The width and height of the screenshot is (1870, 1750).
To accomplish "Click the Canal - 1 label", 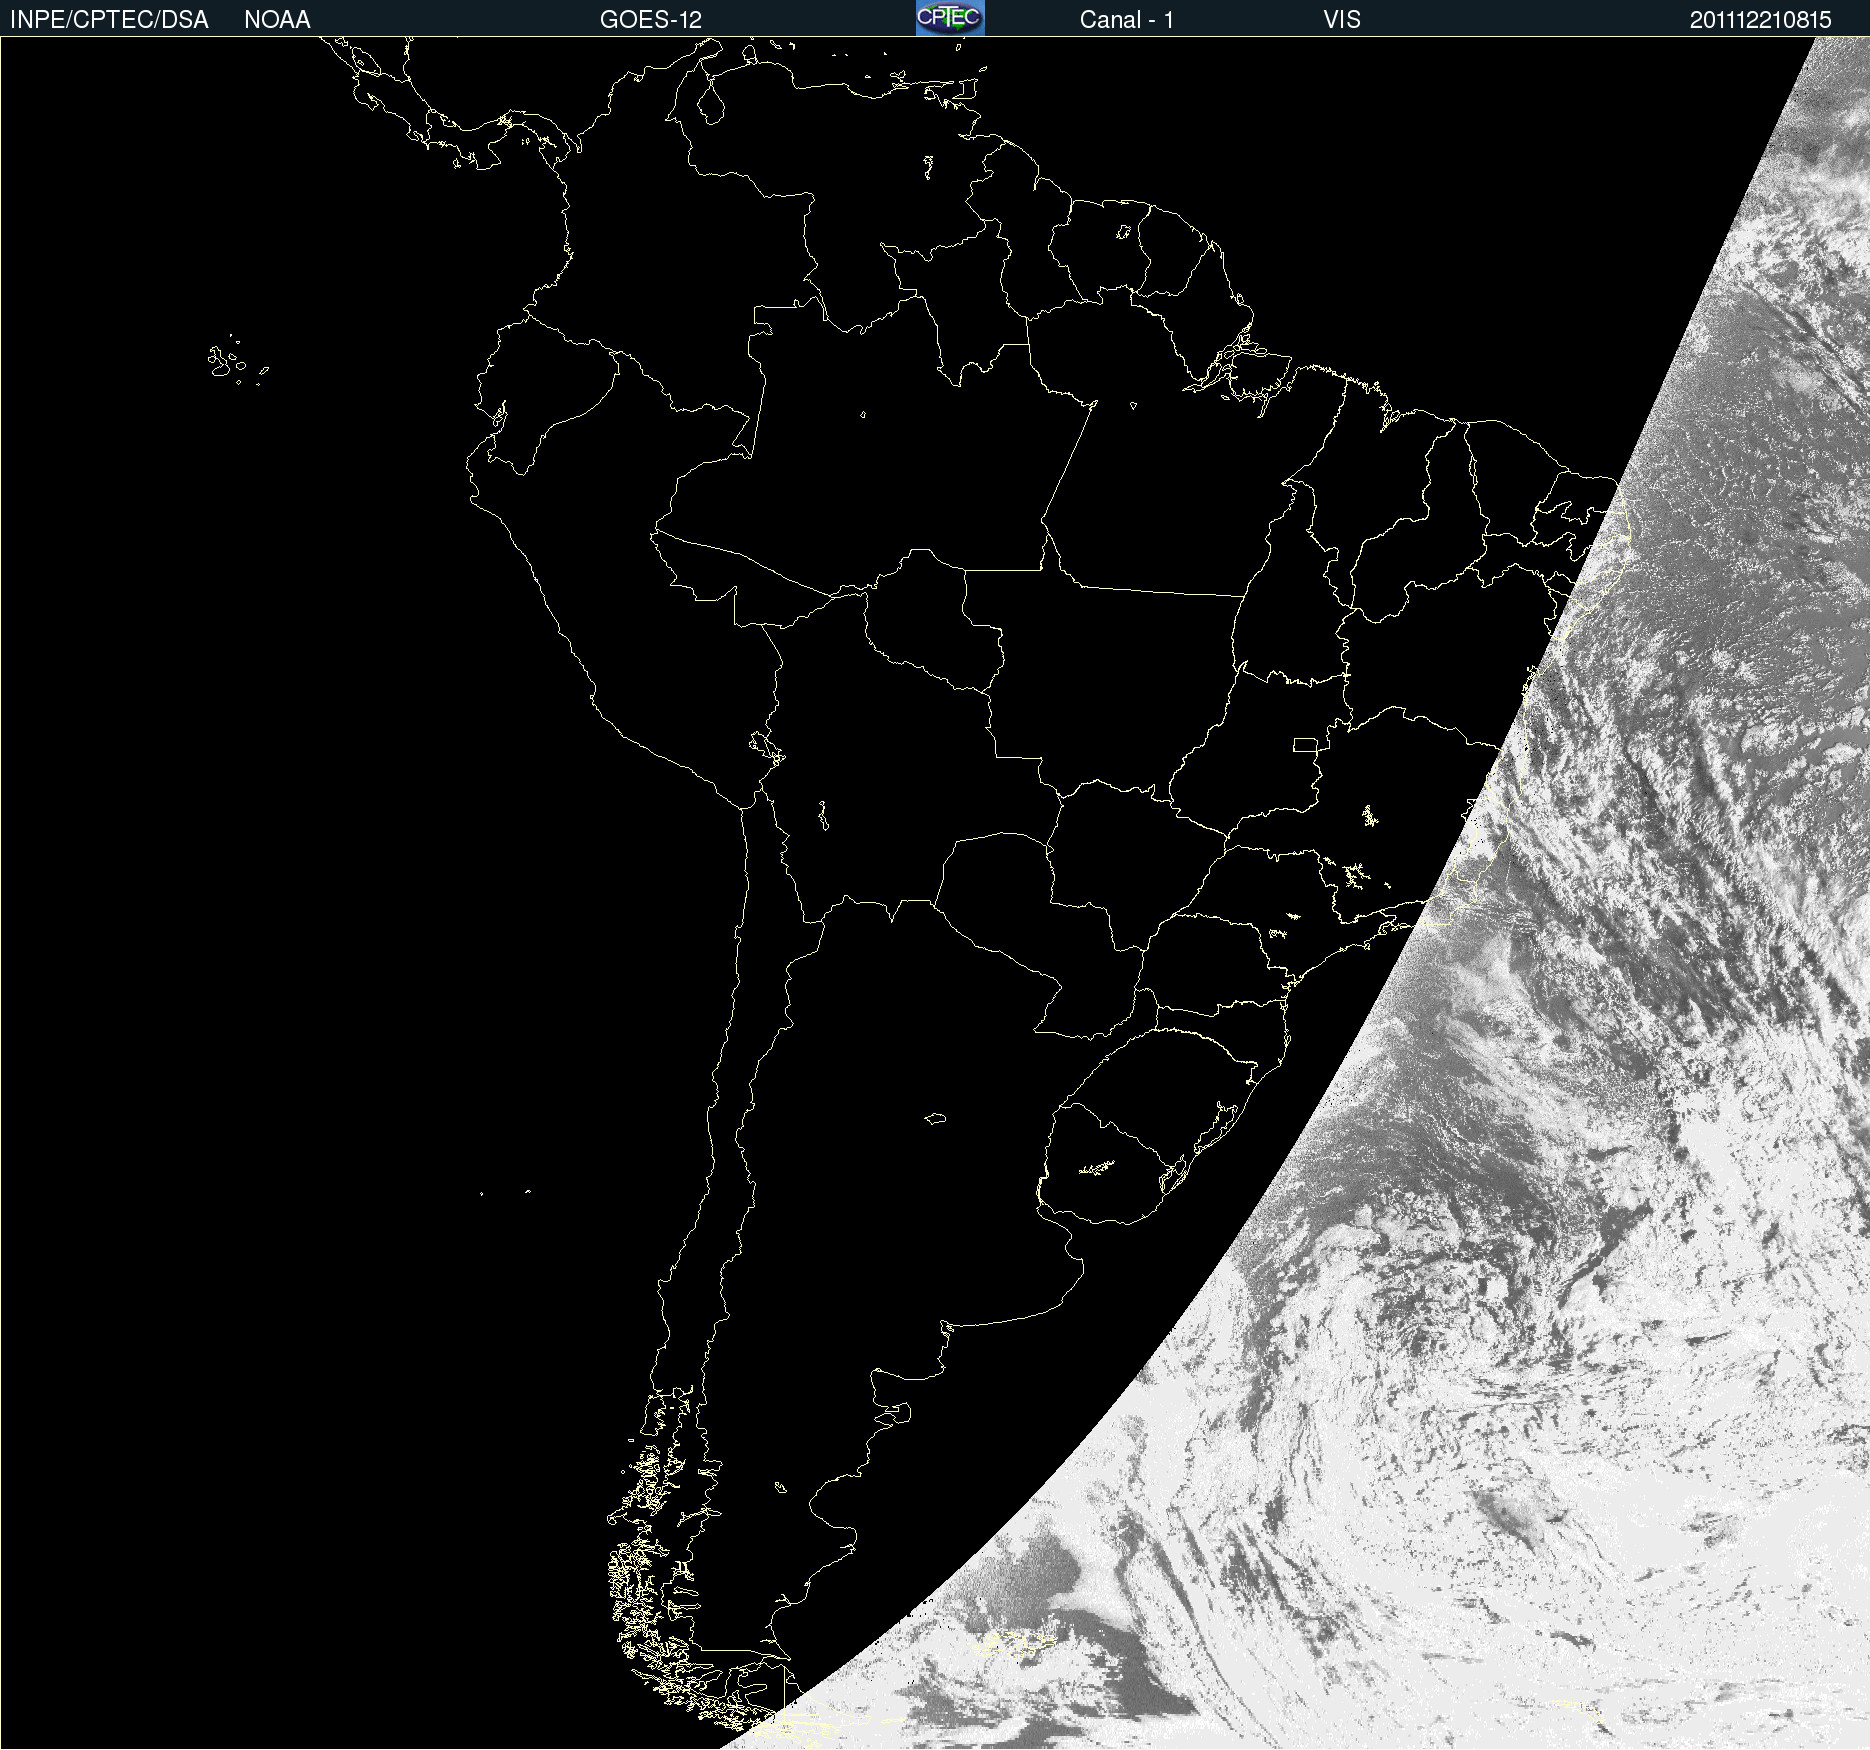I will [1127, 20].
